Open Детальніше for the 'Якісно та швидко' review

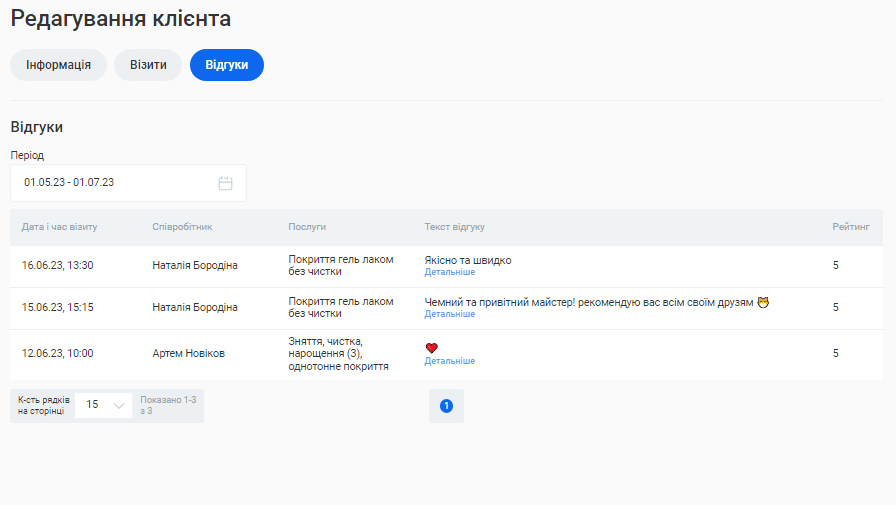click(x=449, y=272)
